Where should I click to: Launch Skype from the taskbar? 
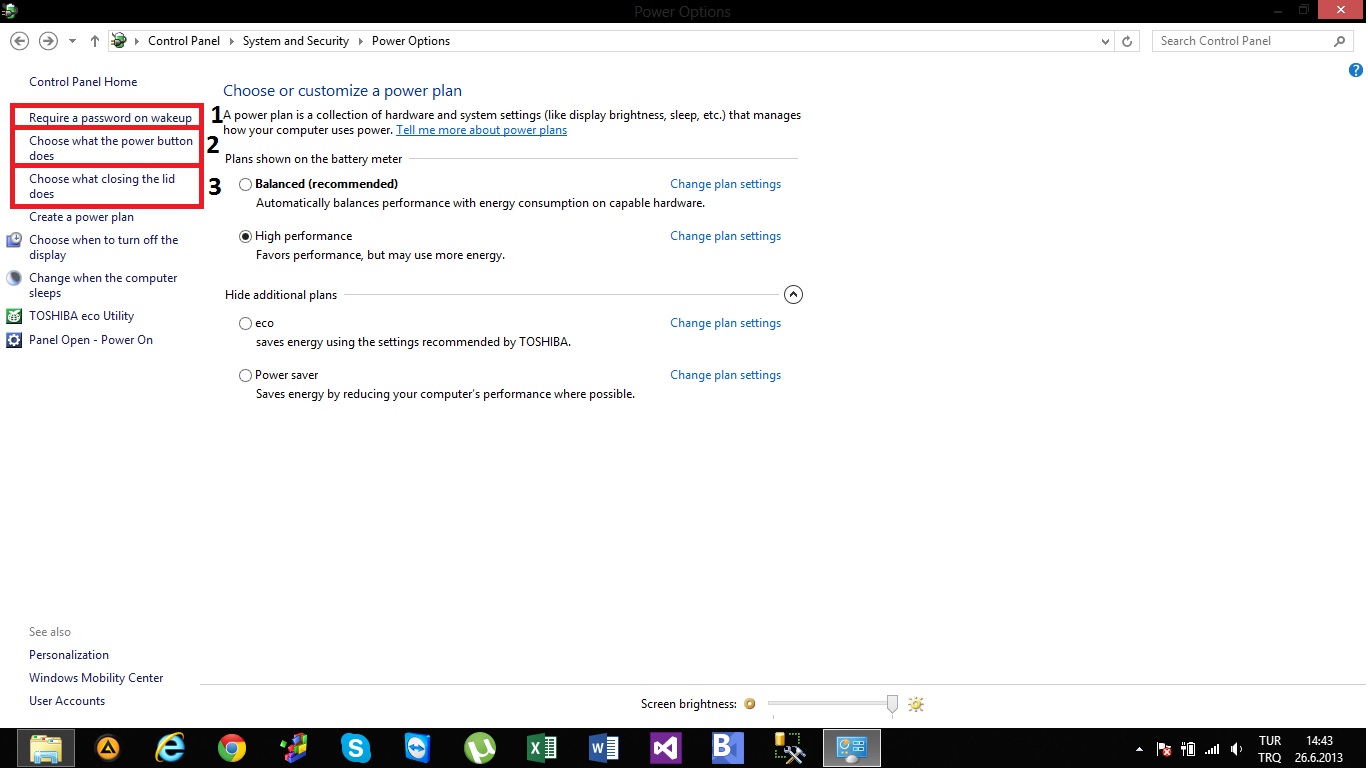[355, 748]
